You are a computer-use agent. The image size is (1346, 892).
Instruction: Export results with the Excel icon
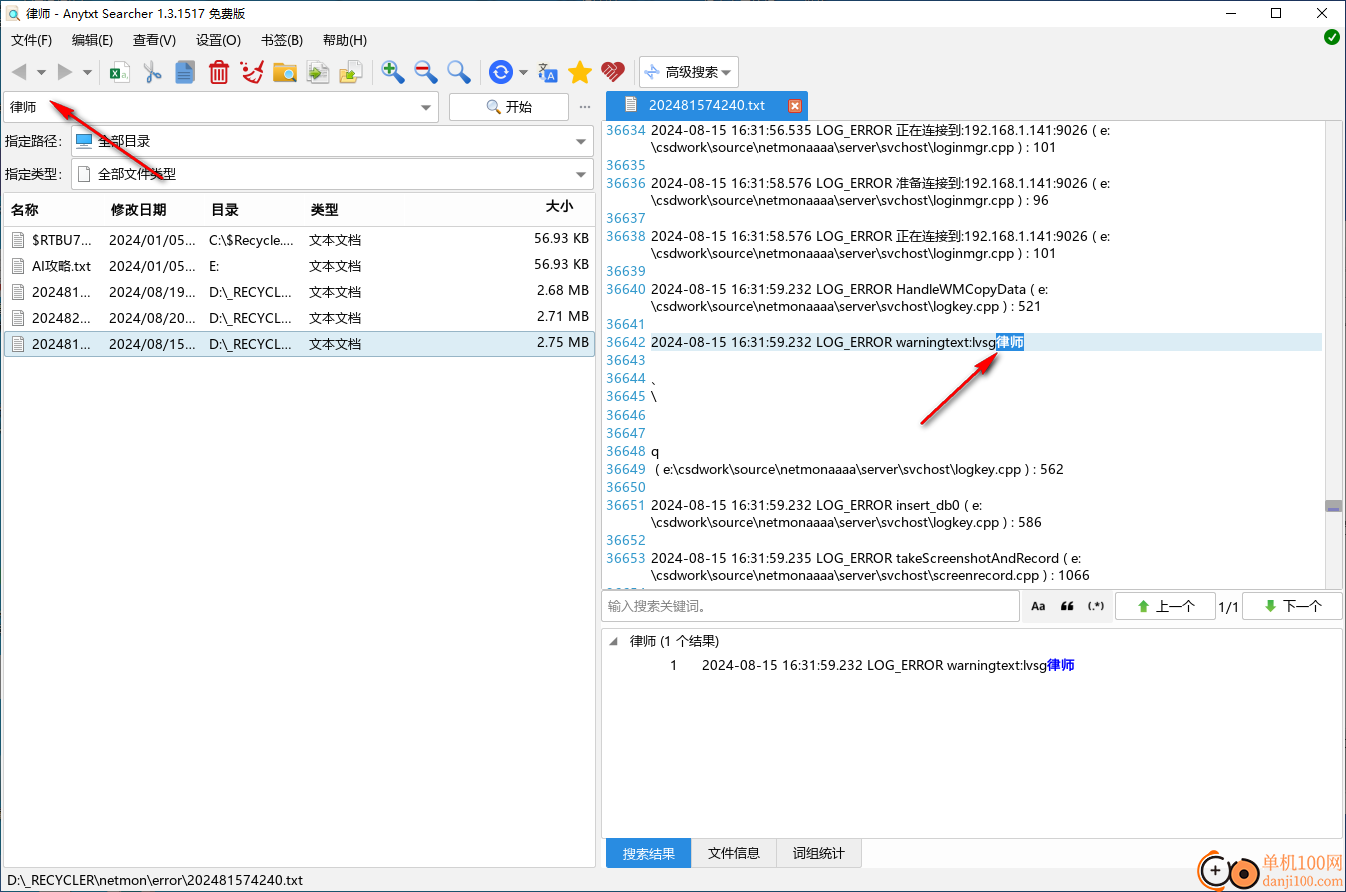point(120,72)
